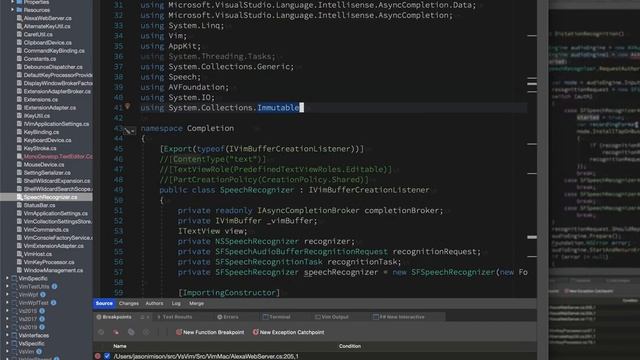Switch to the Changes tab
The width and height of the screenshot is (640, 360).
tap(129, 303)
